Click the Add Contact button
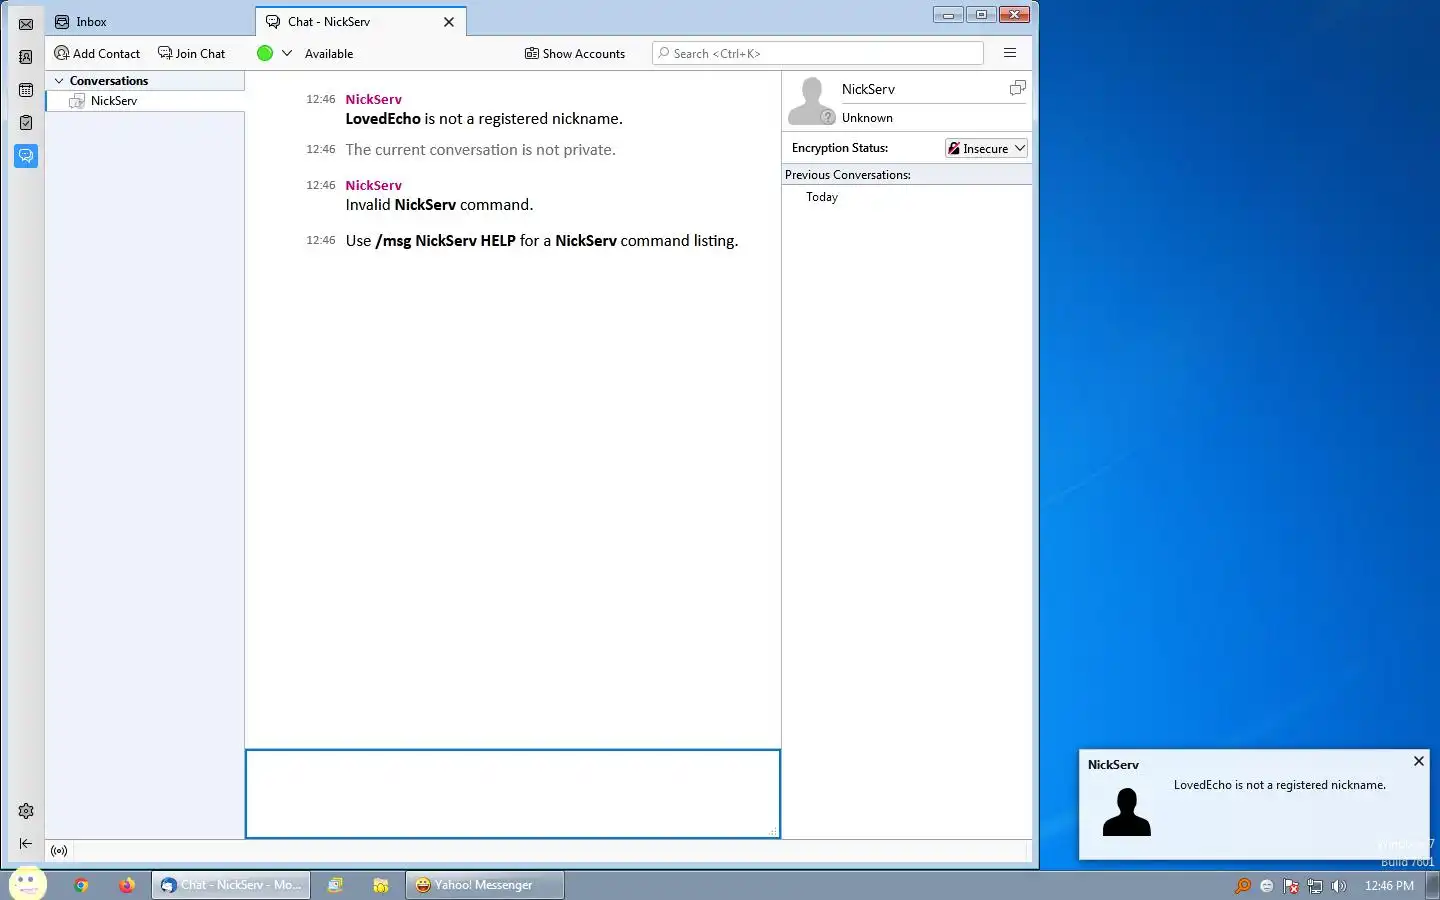Viewport: 1440px width, 900px height. click(97, 54)
